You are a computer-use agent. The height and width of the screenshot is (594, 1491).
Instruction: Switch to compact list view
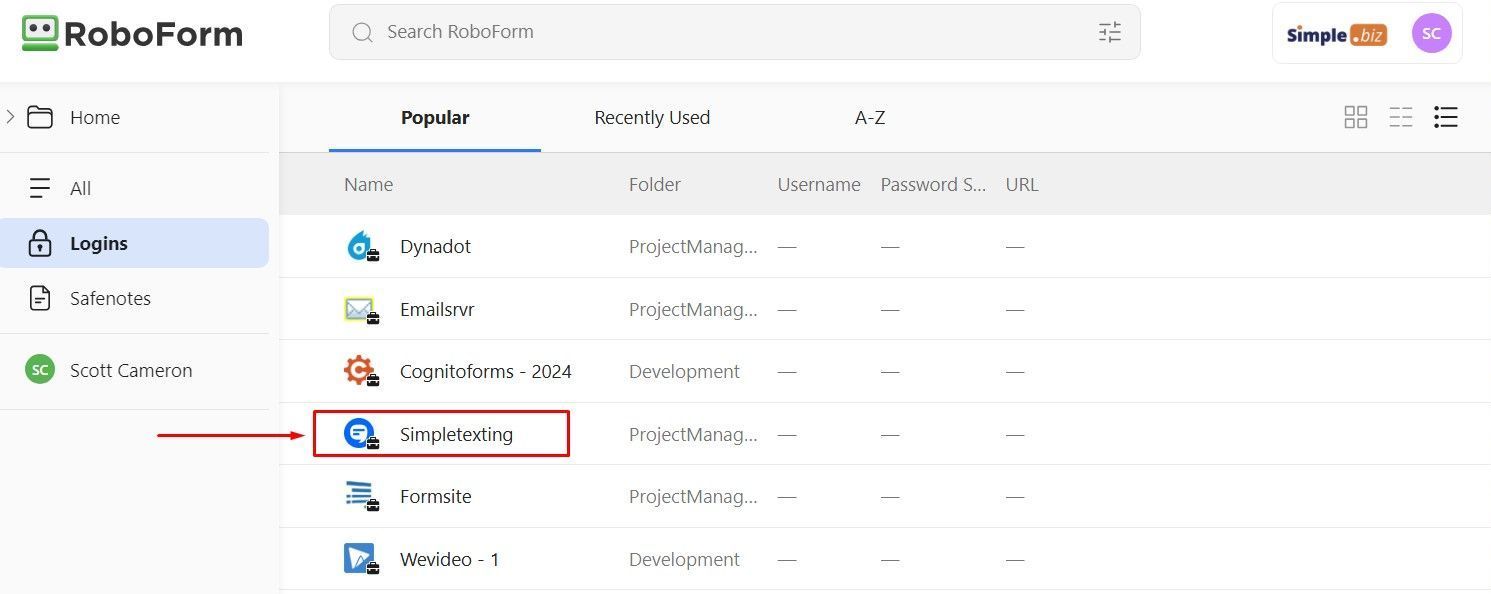tap(1401, 118)
